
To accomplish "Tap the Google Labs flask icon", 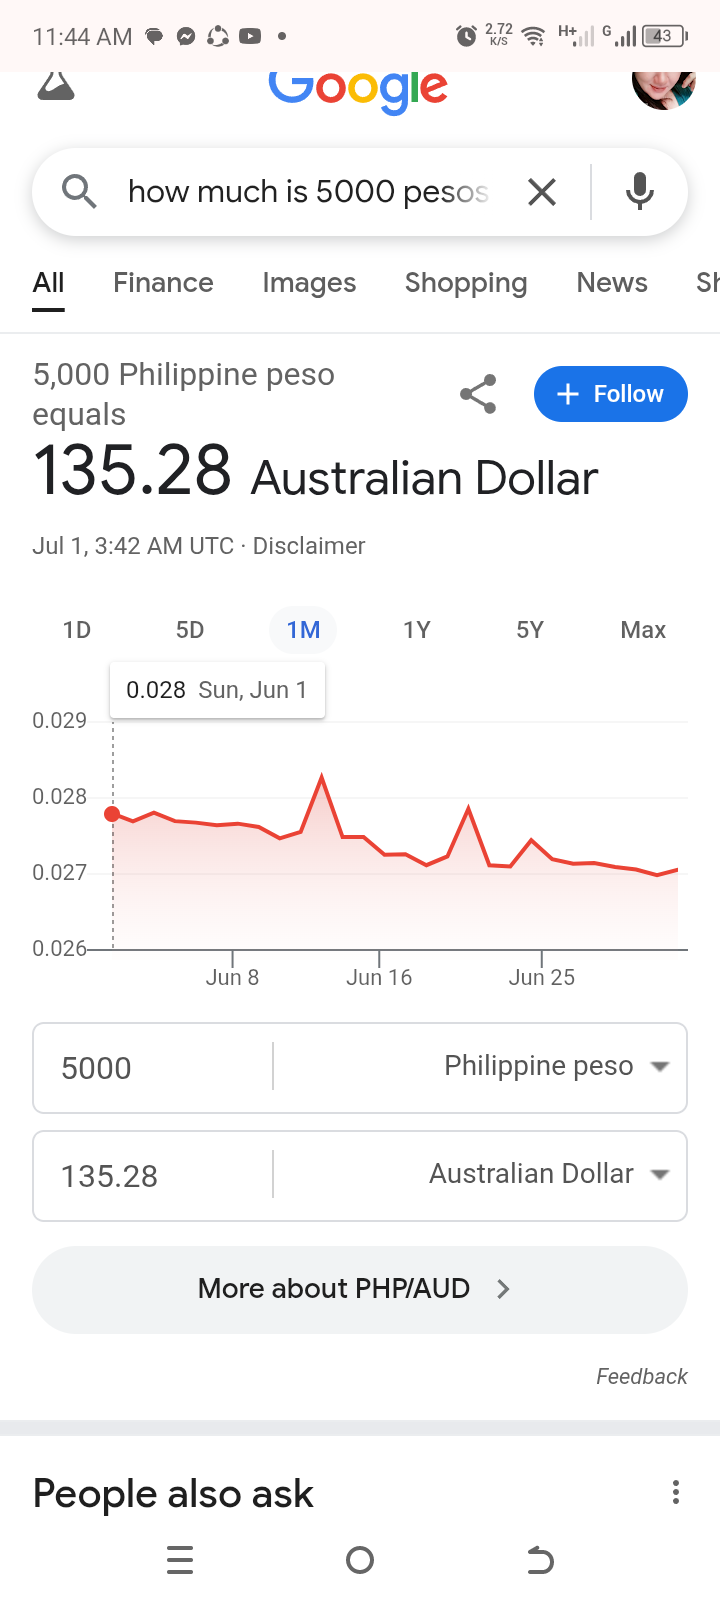I will (56, 87).
